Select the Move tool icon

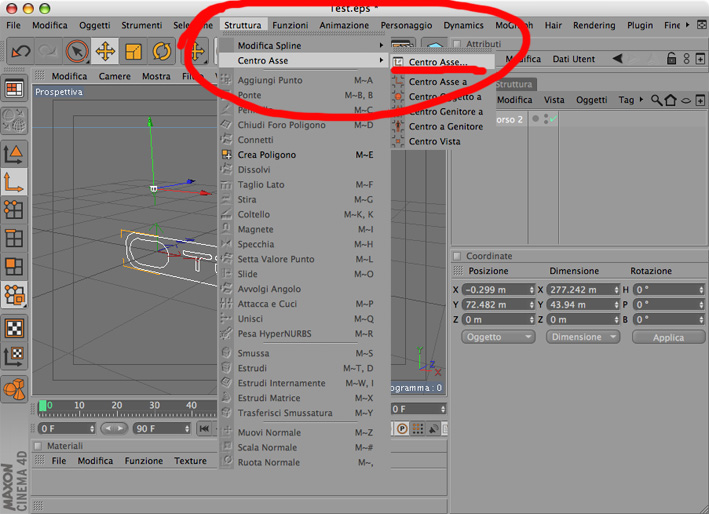click(x=105, y=51)
